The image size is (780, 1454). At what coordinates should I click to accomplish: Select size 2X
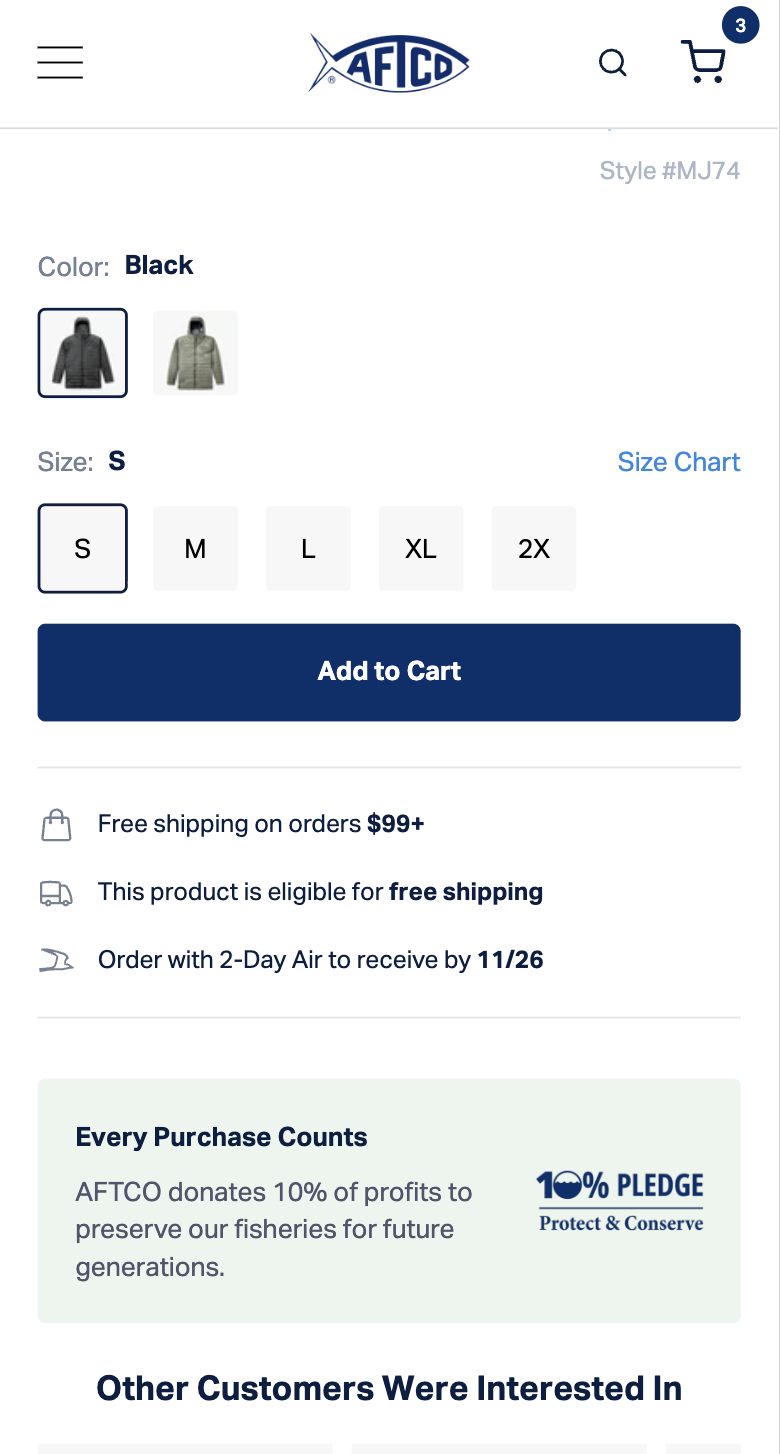pyautogui.click(x=534, y=548)
